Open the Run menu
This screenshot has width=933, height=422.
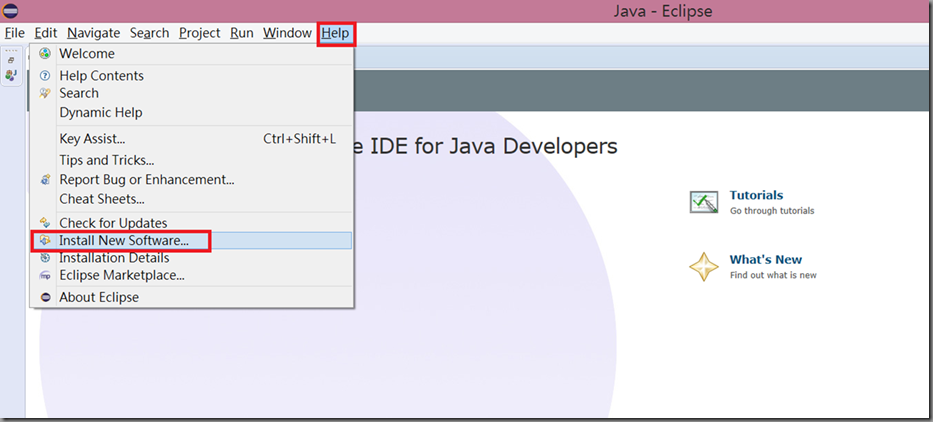tap(242, 33)
